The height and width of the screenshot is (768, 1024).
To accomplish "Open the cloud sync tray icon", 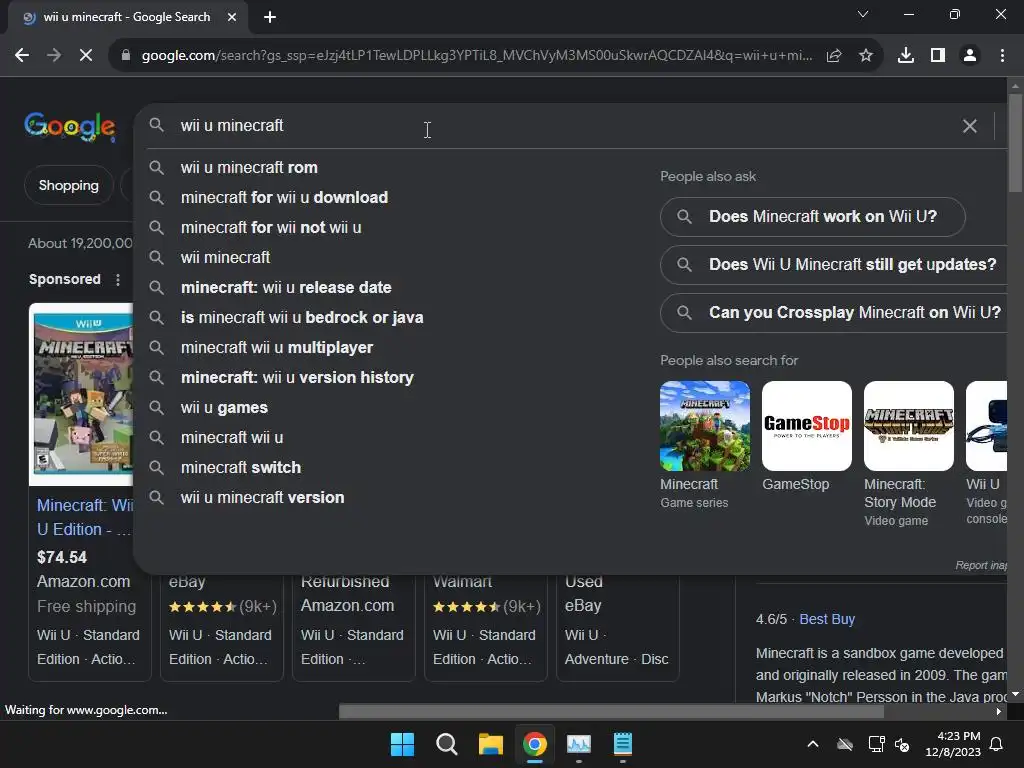I will tap(845, 744).
